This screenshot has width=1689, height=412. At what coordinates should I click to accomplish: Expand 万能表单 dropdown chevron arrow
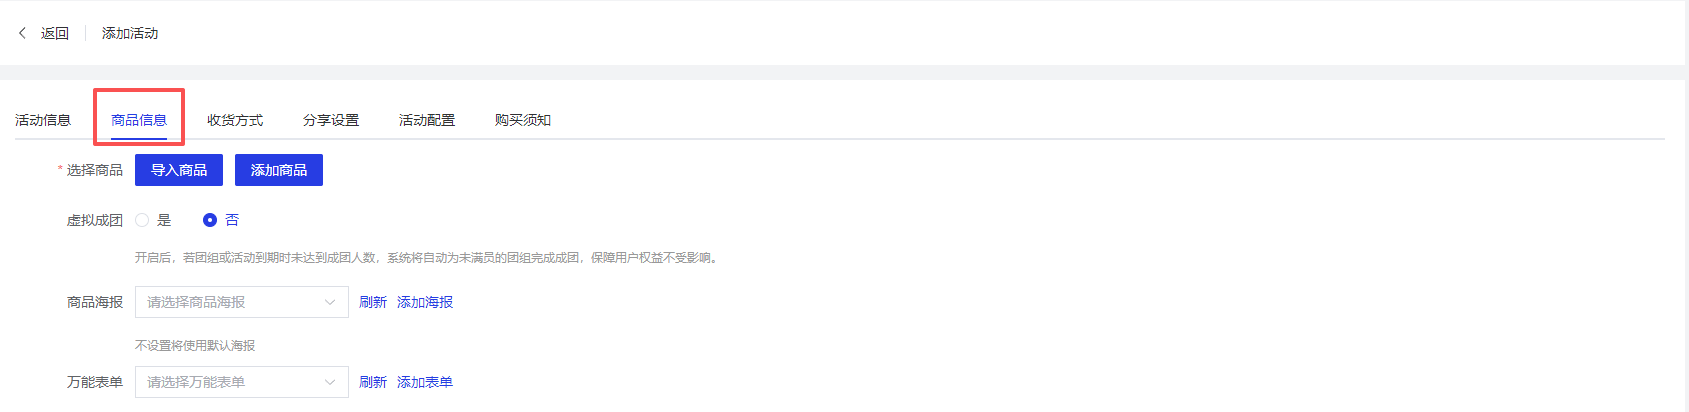[330, 382]
